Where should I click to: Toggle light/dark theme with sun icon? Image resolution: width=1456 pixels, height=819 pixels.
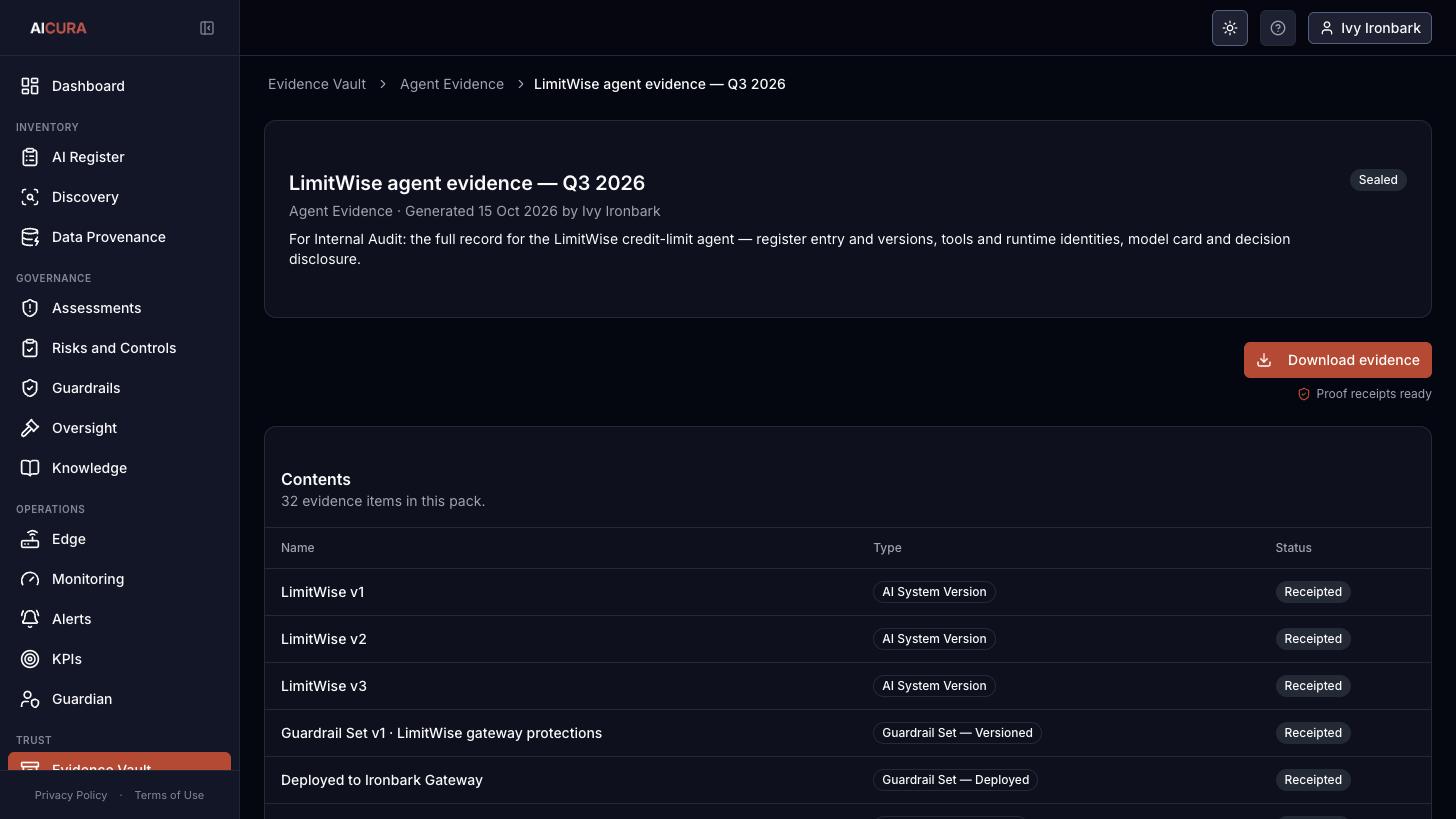(1230, 28)
